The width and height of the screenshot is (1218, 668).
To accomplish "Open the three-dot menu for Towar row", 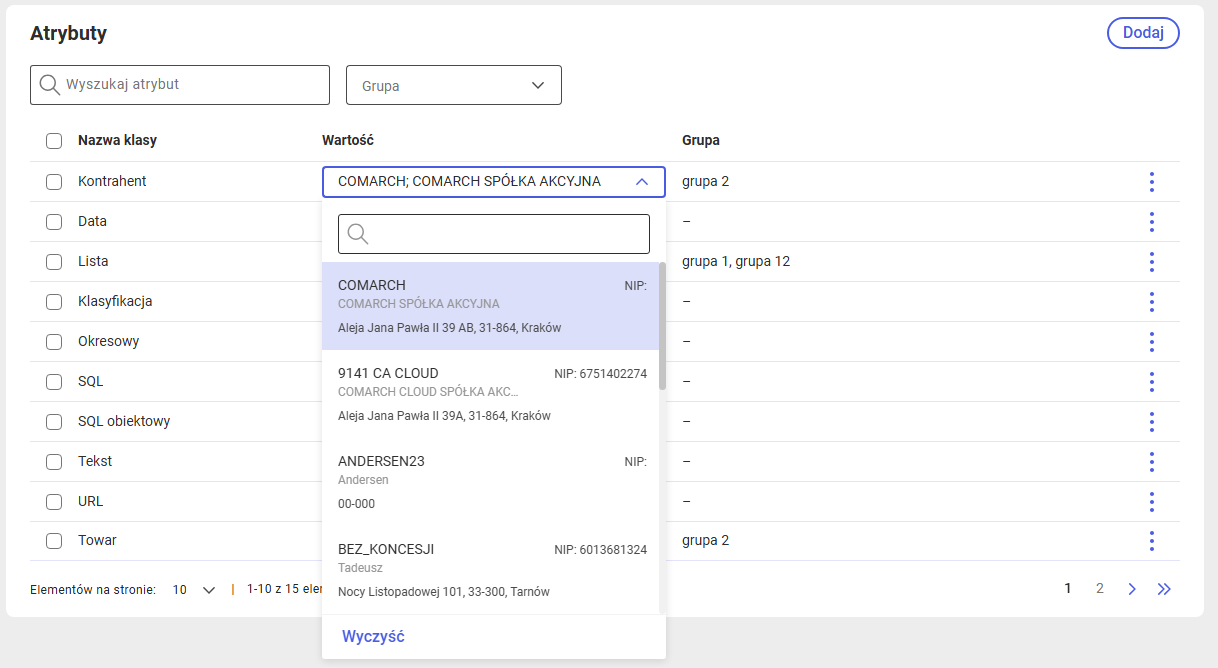I will tap(1152, 541).
